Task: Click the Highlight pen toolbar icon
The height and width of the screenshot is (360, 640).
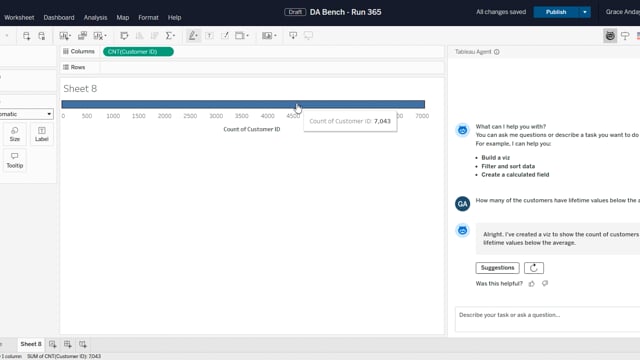Action: [x=192, y=36]
